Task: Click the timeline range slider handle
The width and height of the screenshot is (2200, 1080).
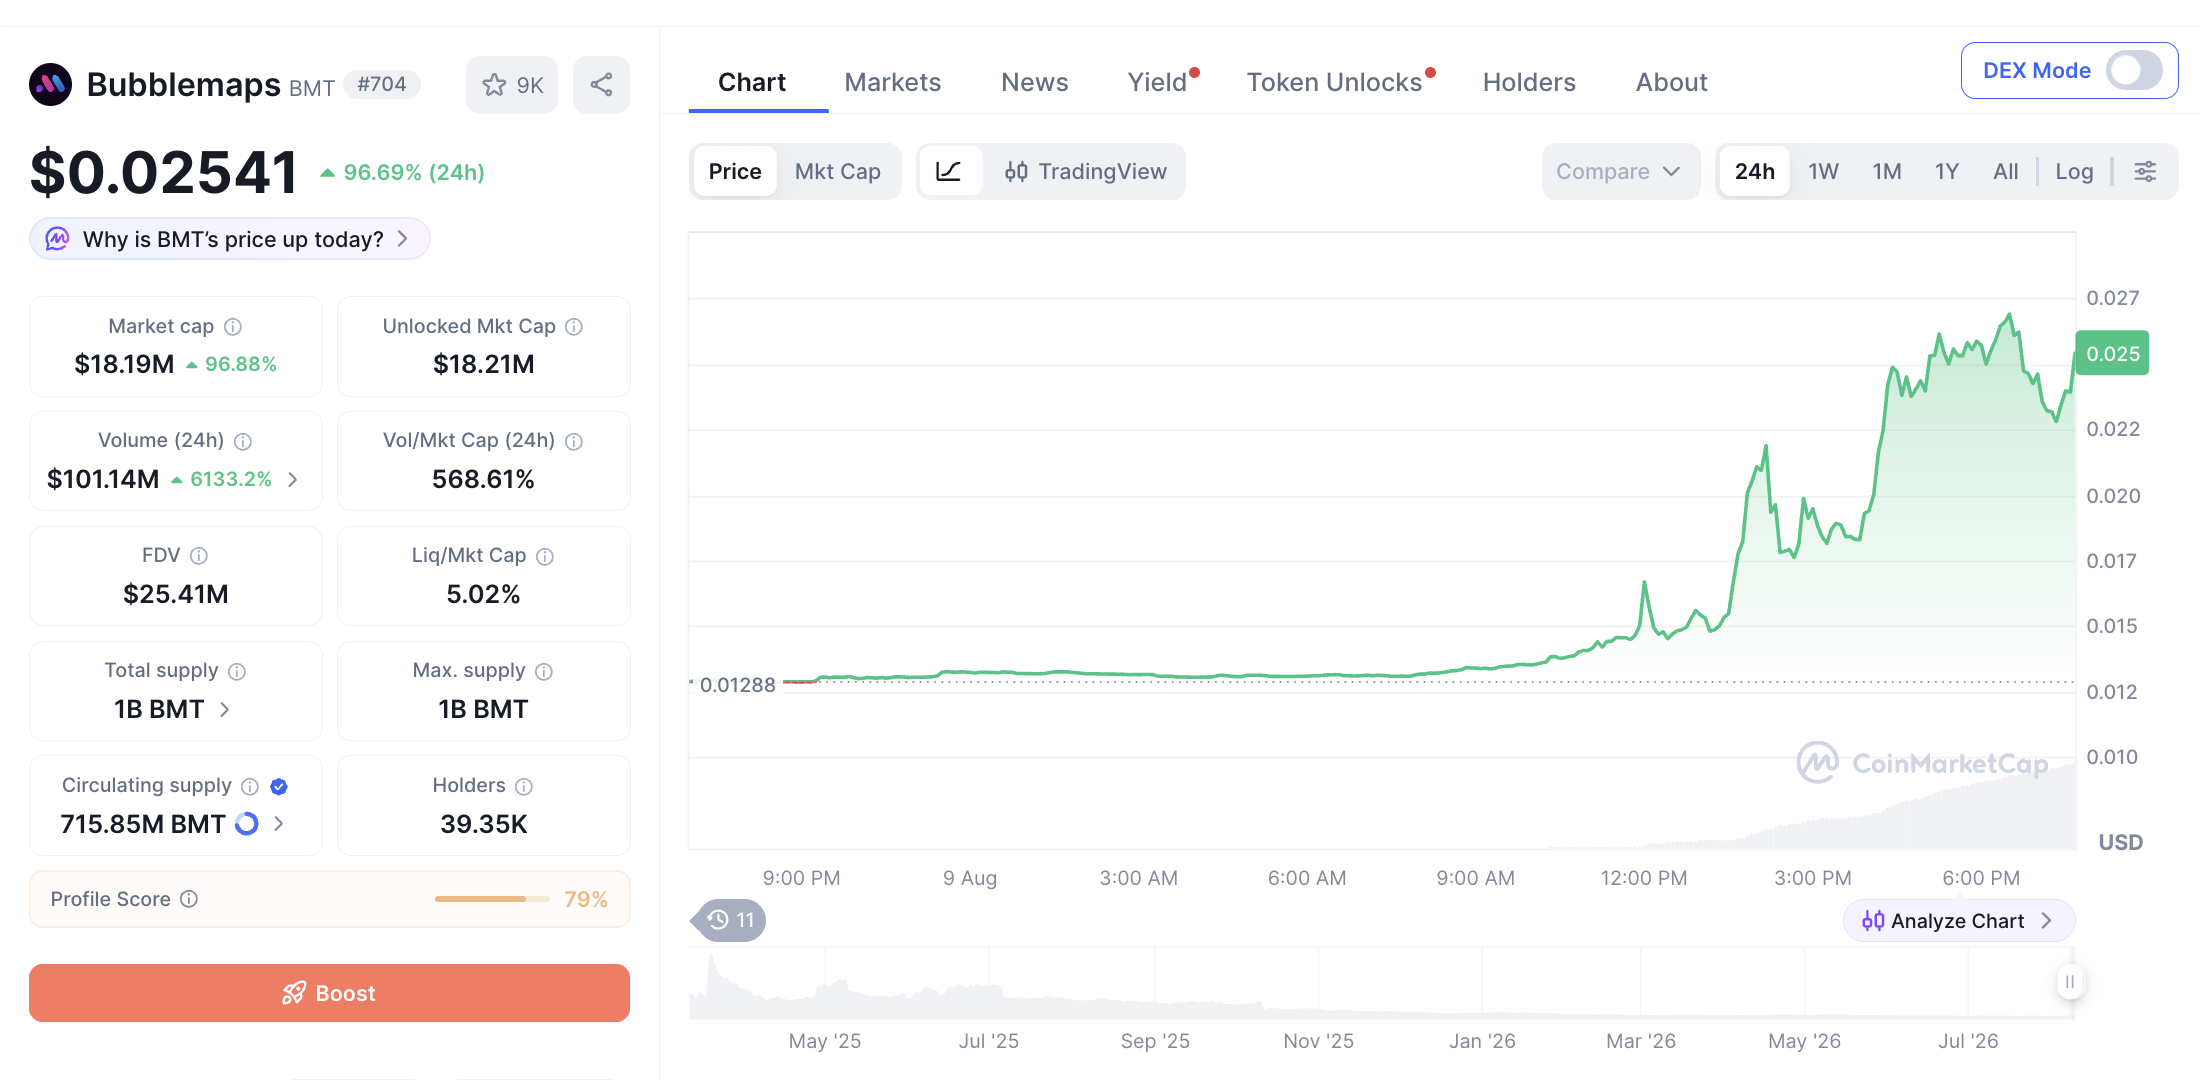Action: coord(2070,982)
